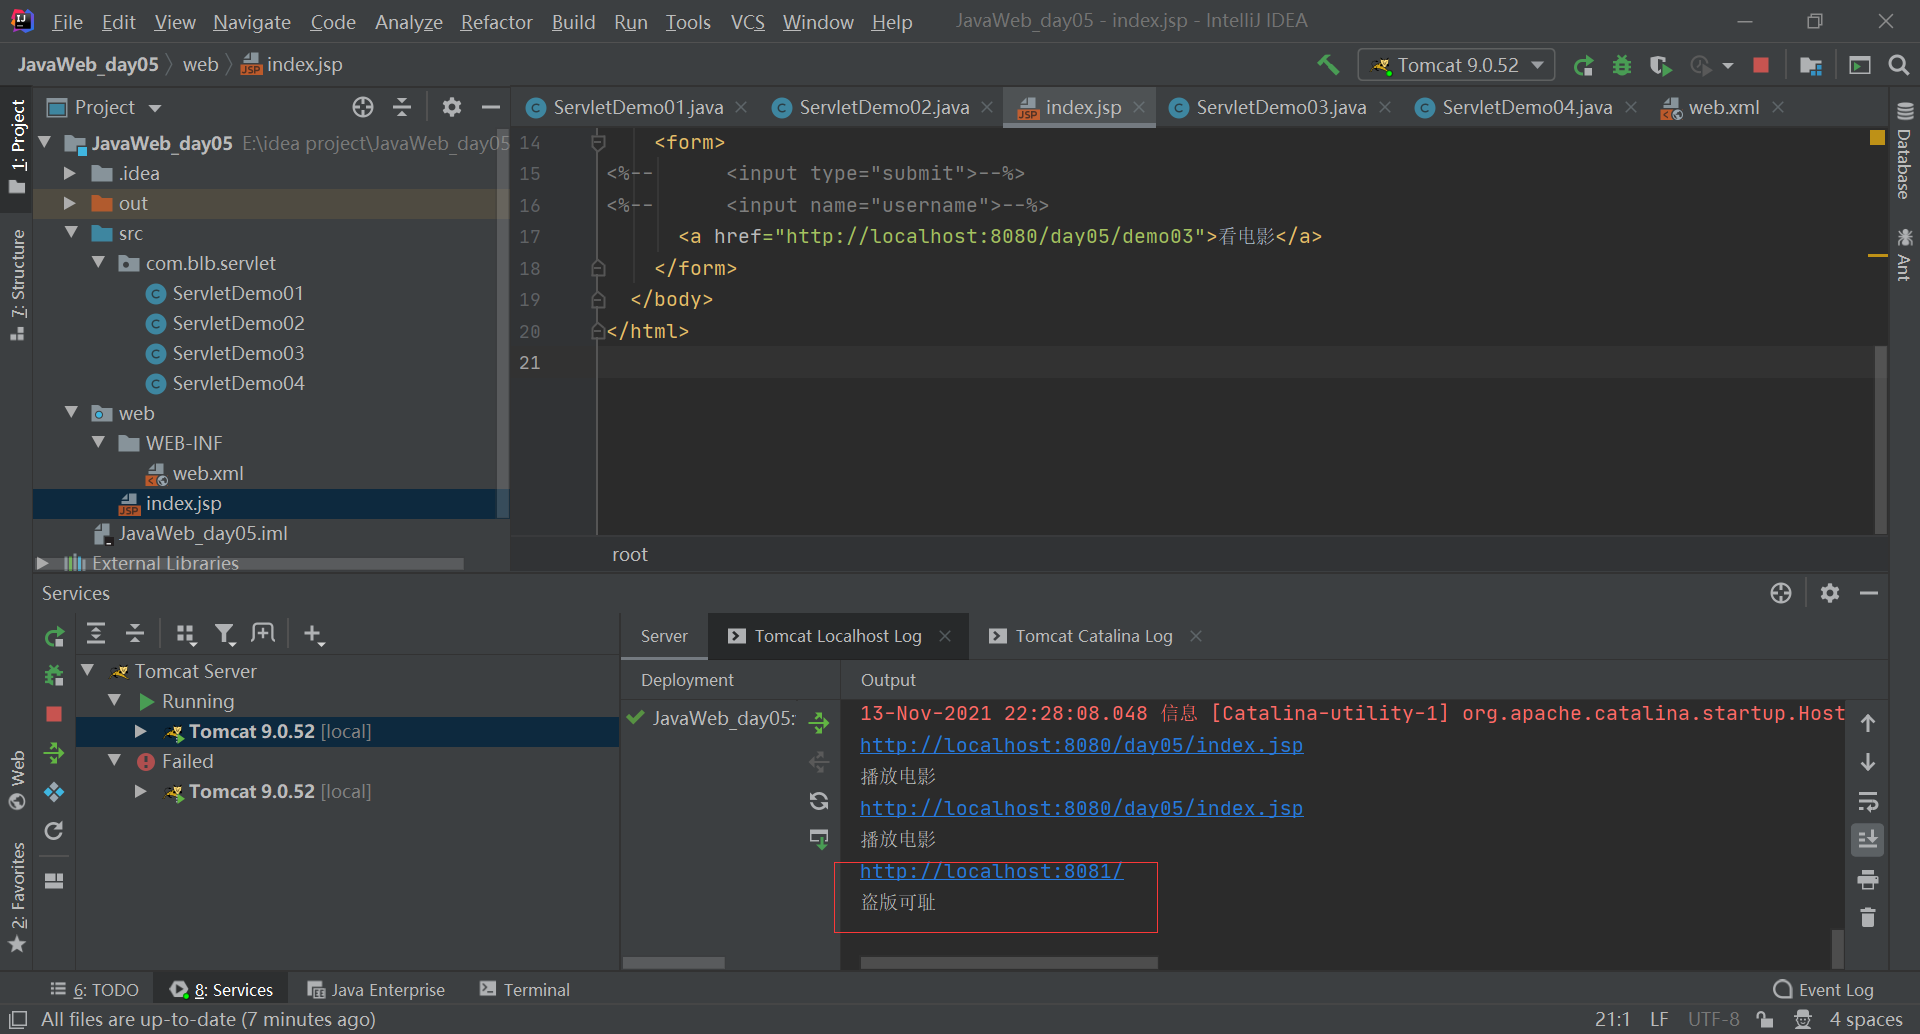Screen dimensions: 1920x1034
Task: Switch to the Server tab in Services
Action: click(664, 636)
